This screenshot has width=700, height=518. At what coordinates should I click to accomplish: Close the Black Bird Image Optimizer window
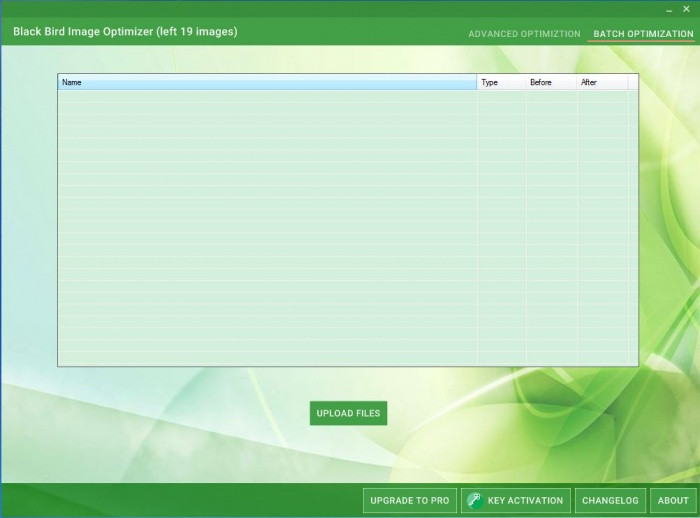686,9
